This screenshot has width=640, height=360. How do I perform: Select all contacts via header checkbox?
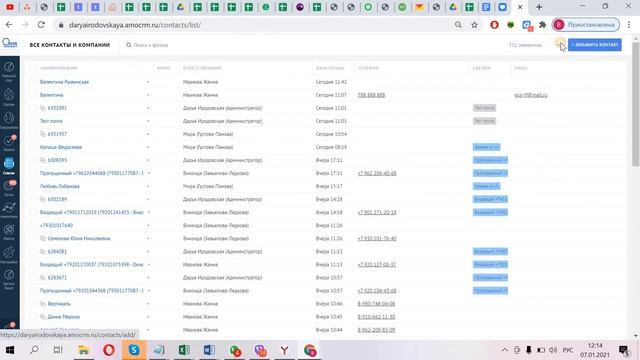tap(33, 68)
